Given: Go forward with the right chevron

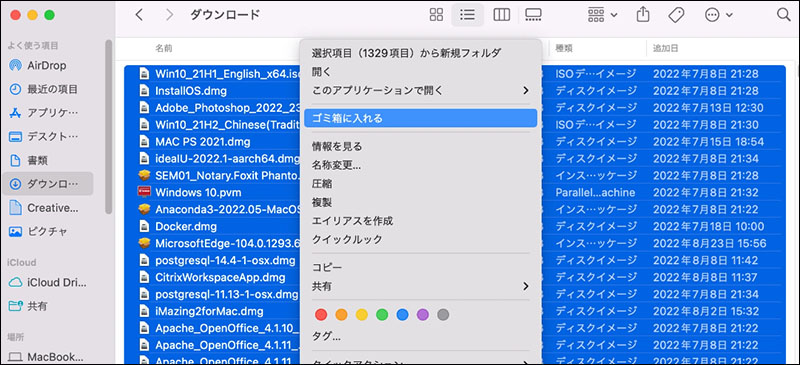Looking at the screenshot, I should tap(169, 15).
